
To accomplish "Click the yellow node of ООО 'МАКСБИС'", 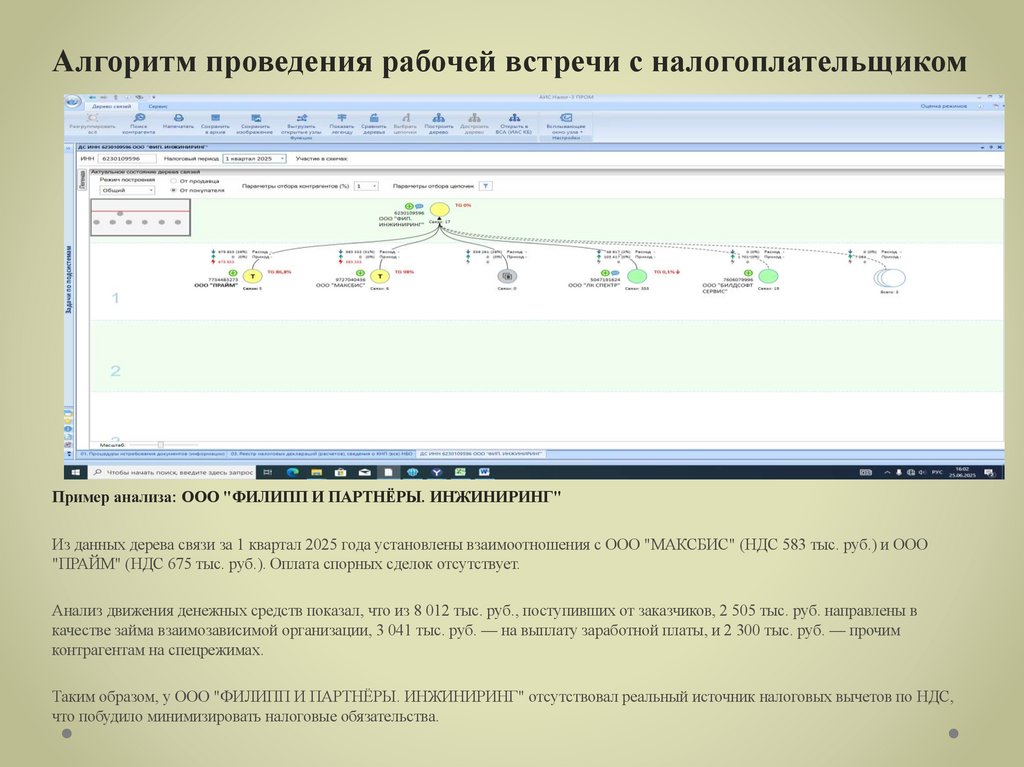I will 379,276.
